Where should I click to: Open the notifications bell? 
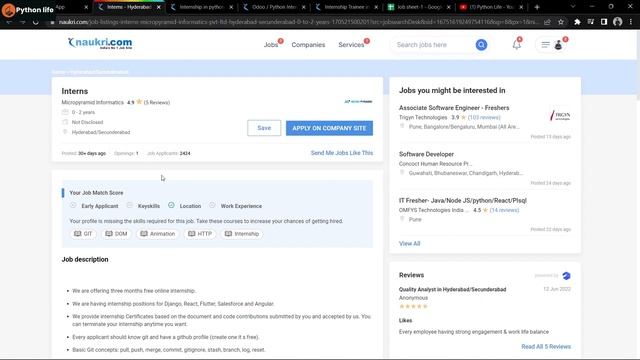[x=517, y=45]
